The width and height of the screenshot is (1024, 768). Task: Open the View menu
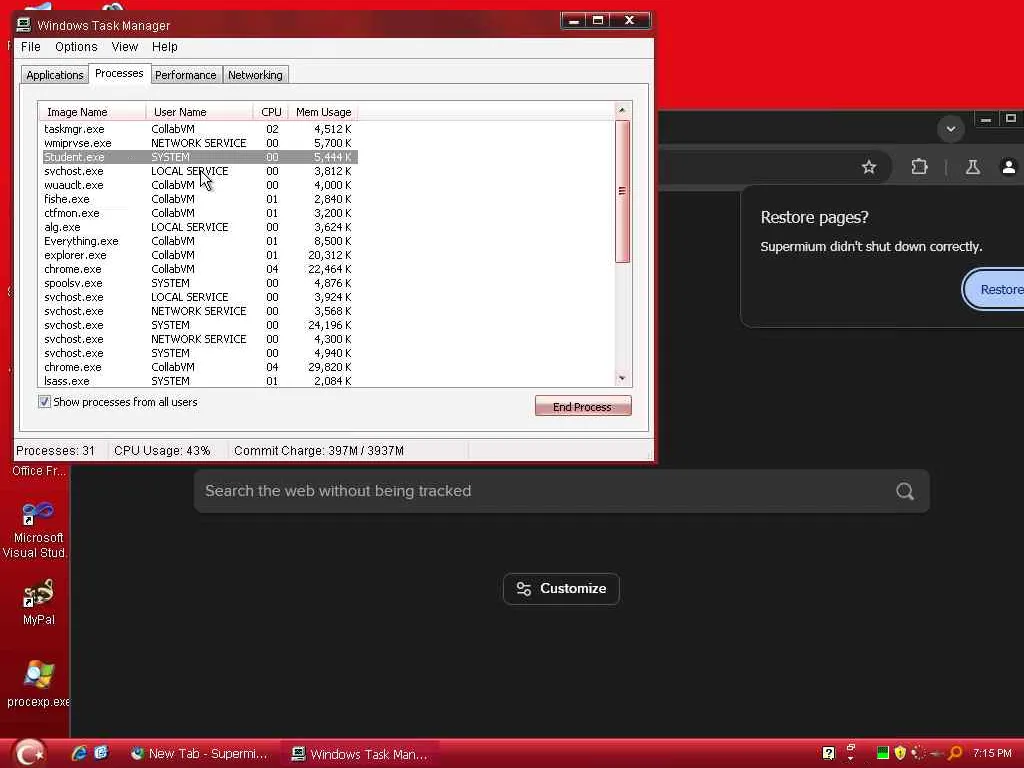point(124,47)
